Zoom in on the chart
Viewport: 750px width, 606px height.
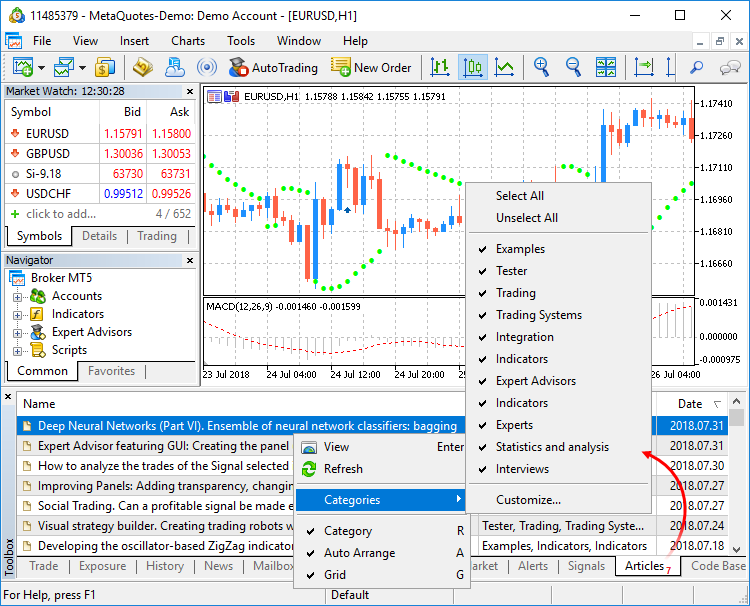(x=541, y=68)
